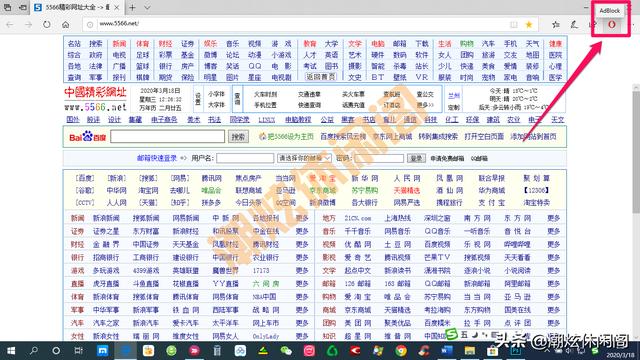Viewport: 640px width, 360px height.
Task: Open the 电脑 category in top grid
Action: click(x=378, y=44)
